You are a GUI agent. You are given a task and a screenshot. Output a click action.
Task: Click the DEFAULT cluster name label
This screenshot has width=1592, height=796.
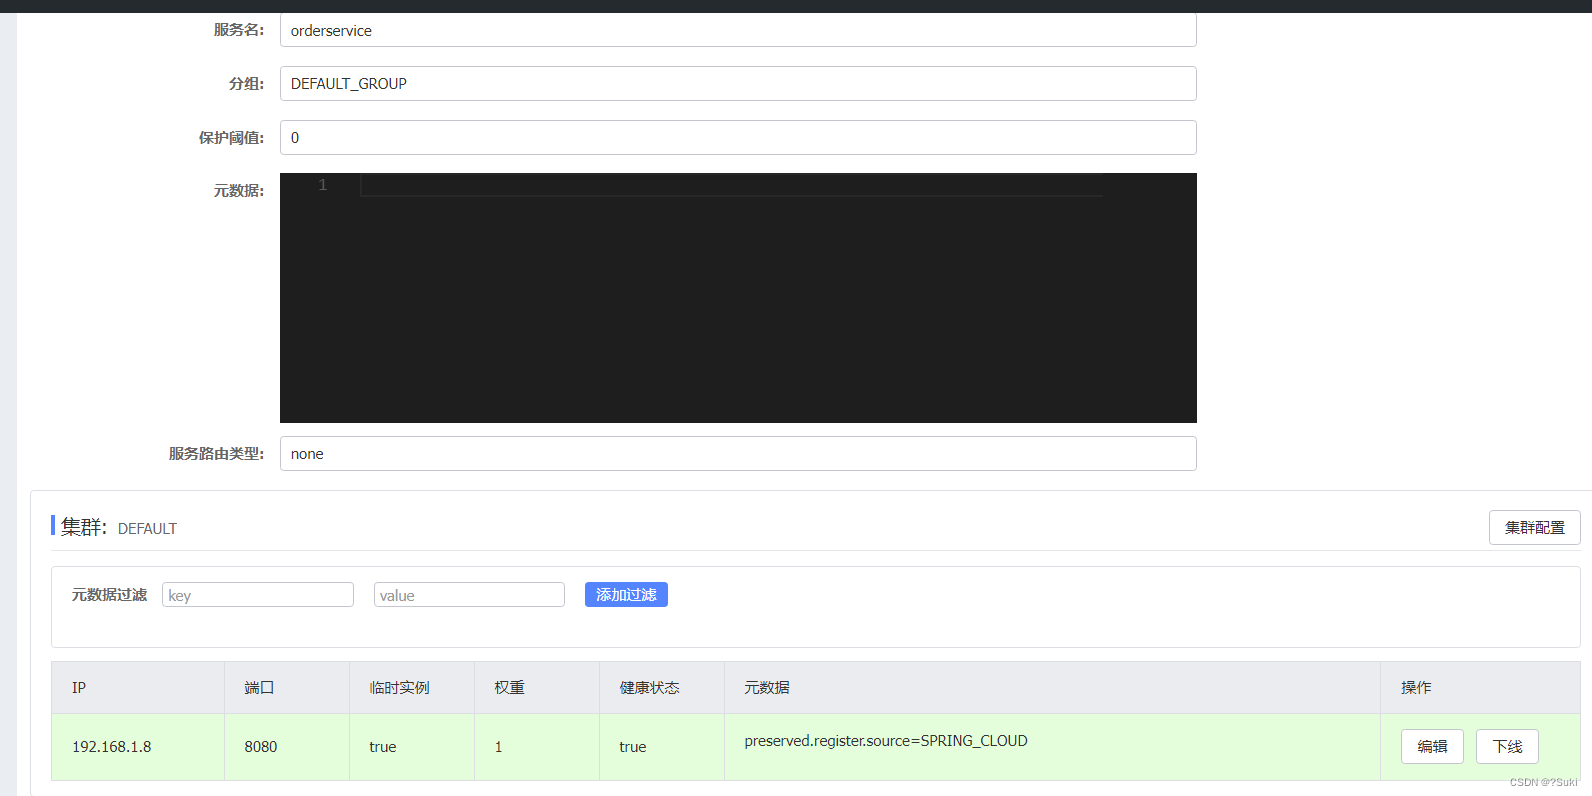pos(147,529)
